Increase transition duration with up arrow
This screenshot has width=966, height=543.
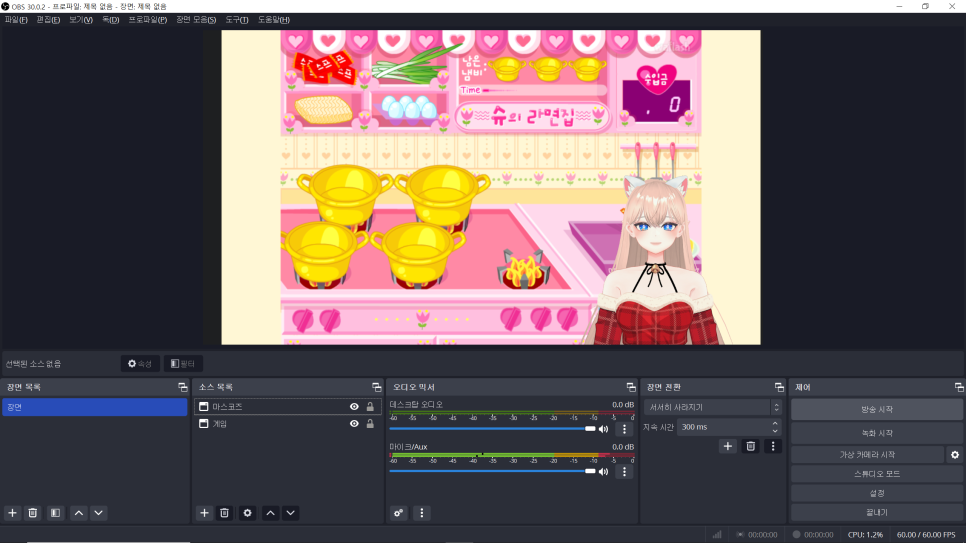click(x=775, y=423)
